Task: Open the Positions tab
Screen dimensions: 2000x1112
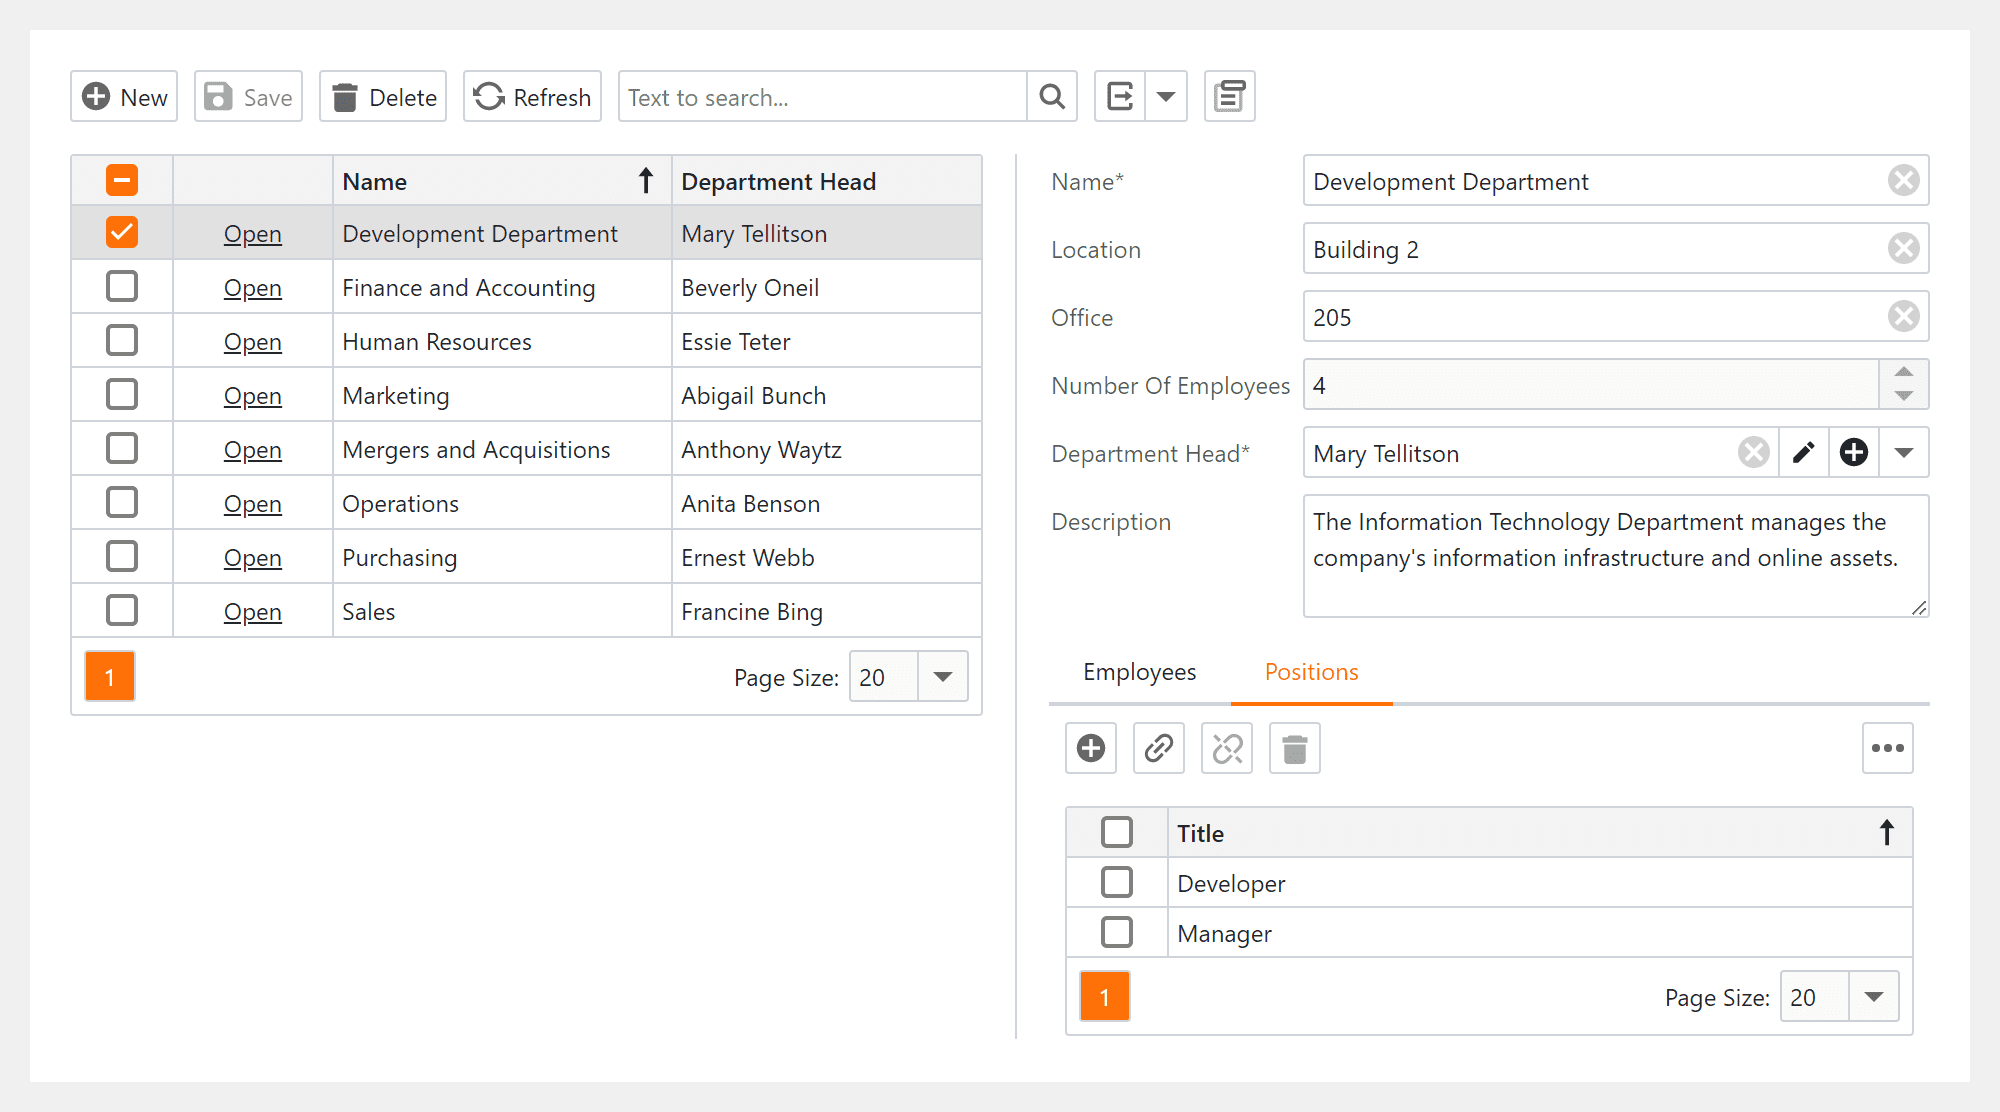Action: [x=1311, y=672]
